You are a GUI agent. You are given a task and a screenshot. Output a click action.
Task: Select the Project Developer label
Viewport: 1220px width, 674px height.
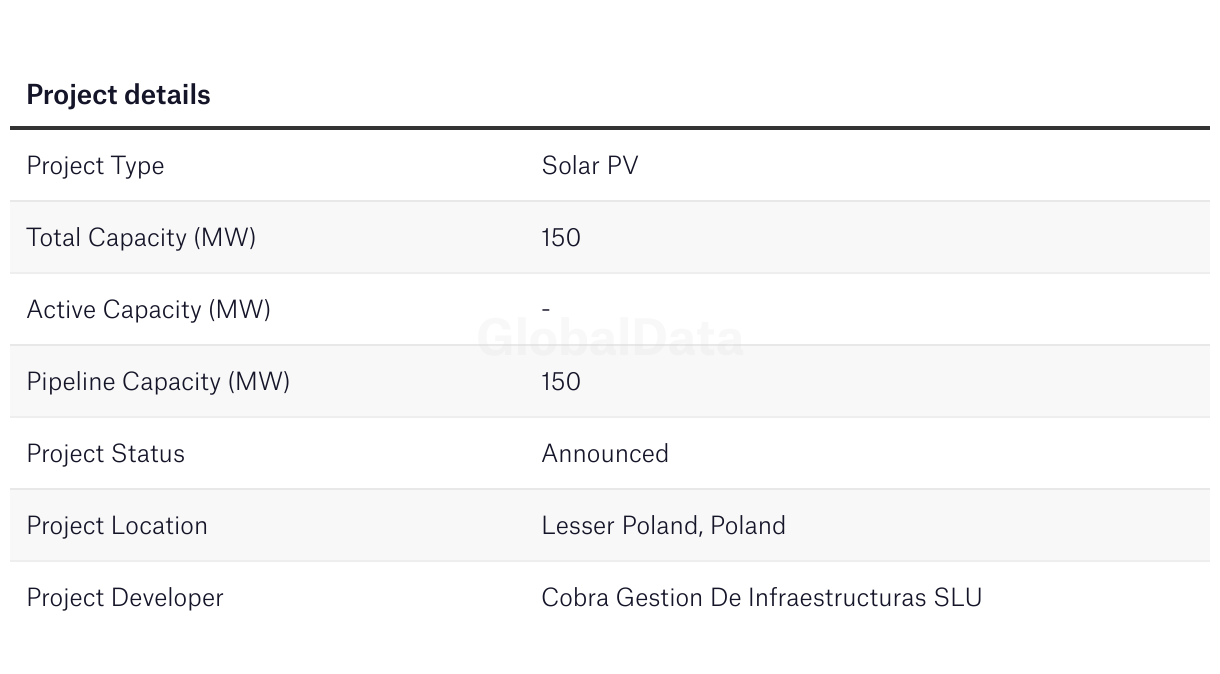pos(125,598)
